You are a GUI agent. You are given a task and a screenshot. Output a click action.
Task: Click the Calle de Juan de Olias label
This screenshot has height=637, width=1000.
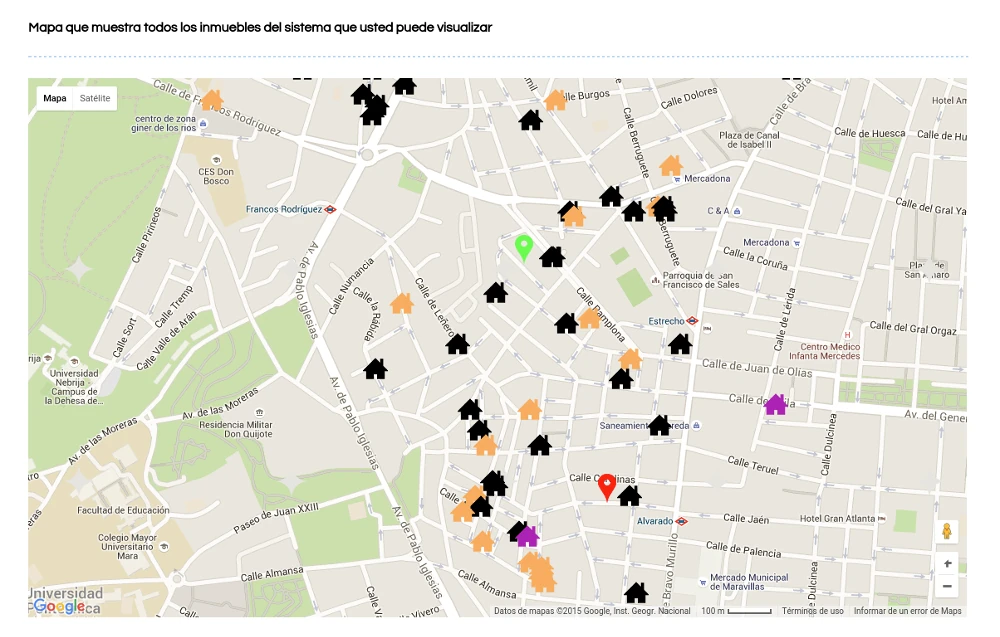tap(757, 368)
